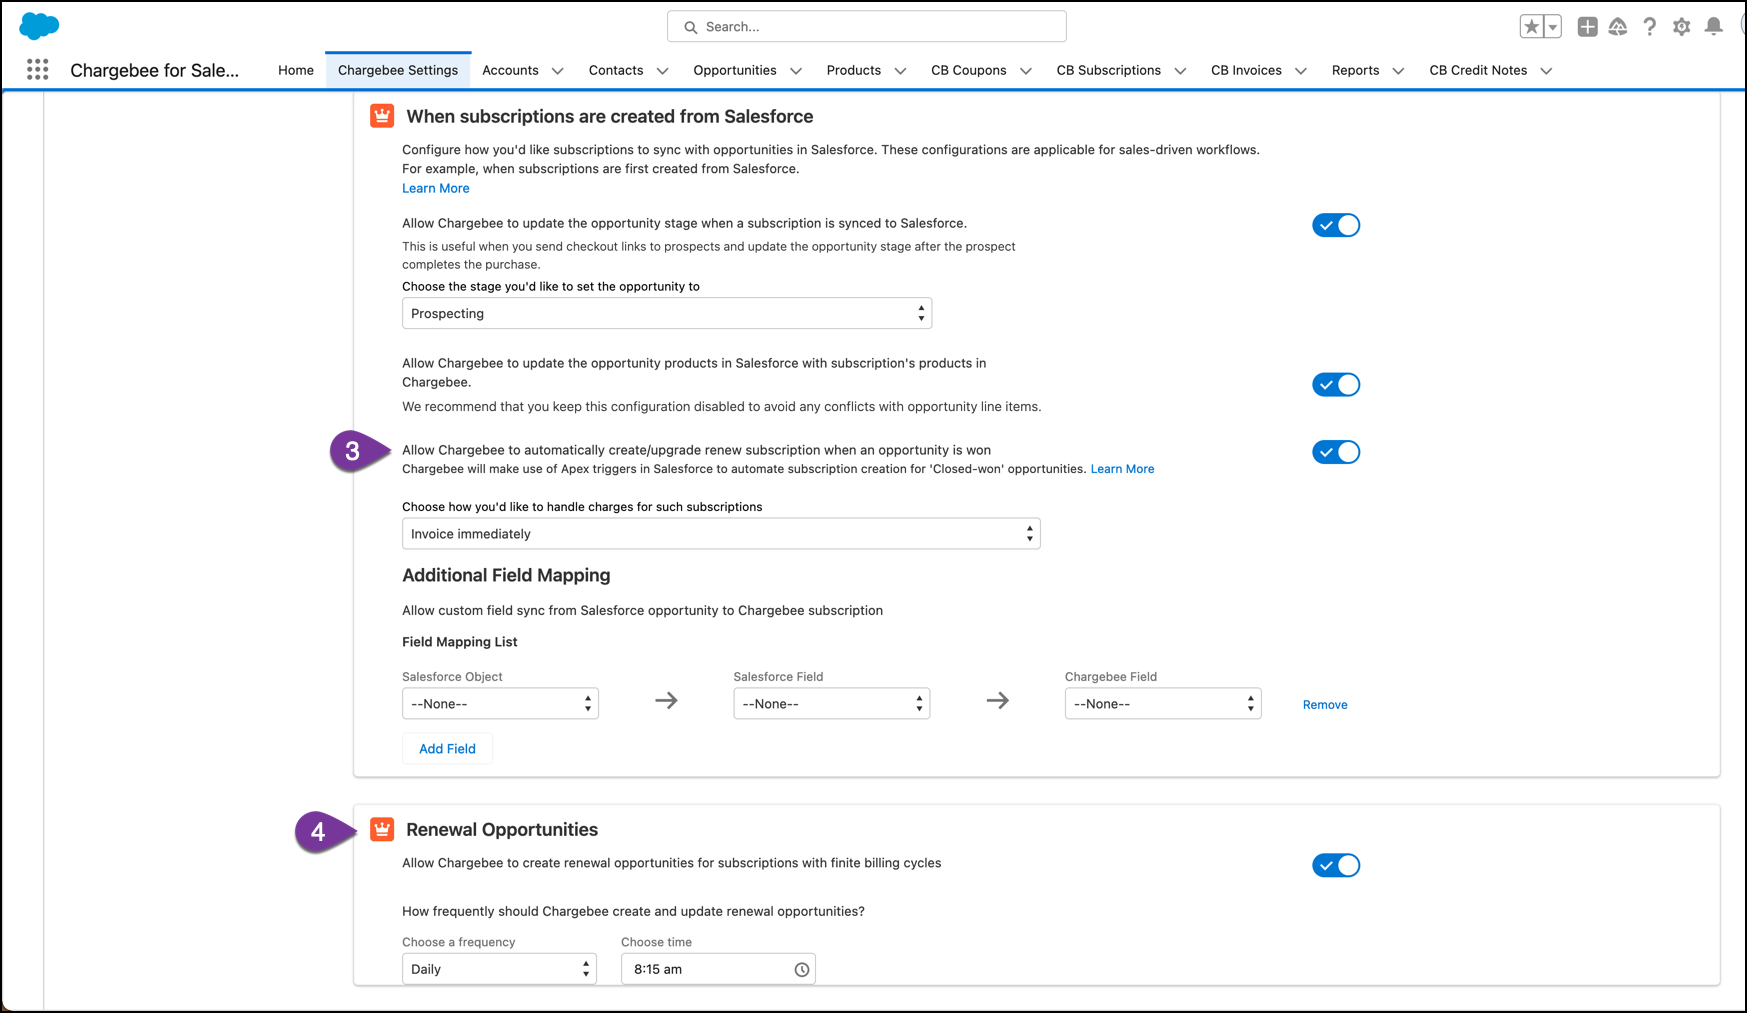Image resolution: width=1747 pixels, height=1013 pixels.
Task: Open the Help question mark icon
Action: pyautogui.click(x=1649, y=27)
